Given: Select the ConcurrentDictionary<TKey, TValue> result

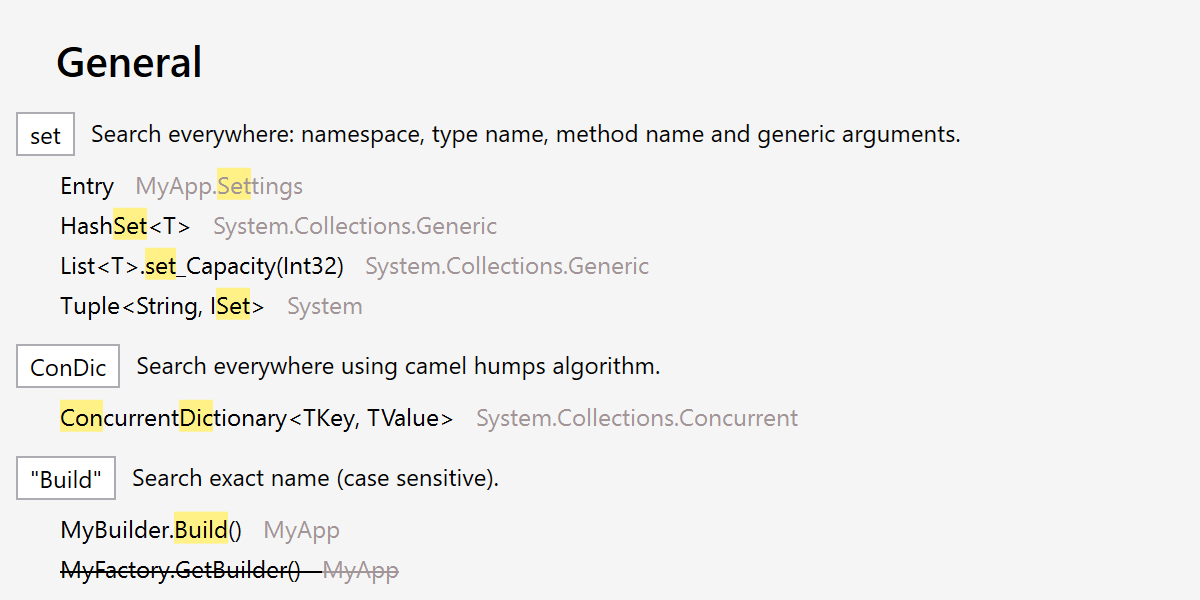Looking at the screenshot, I should [256, 418].
